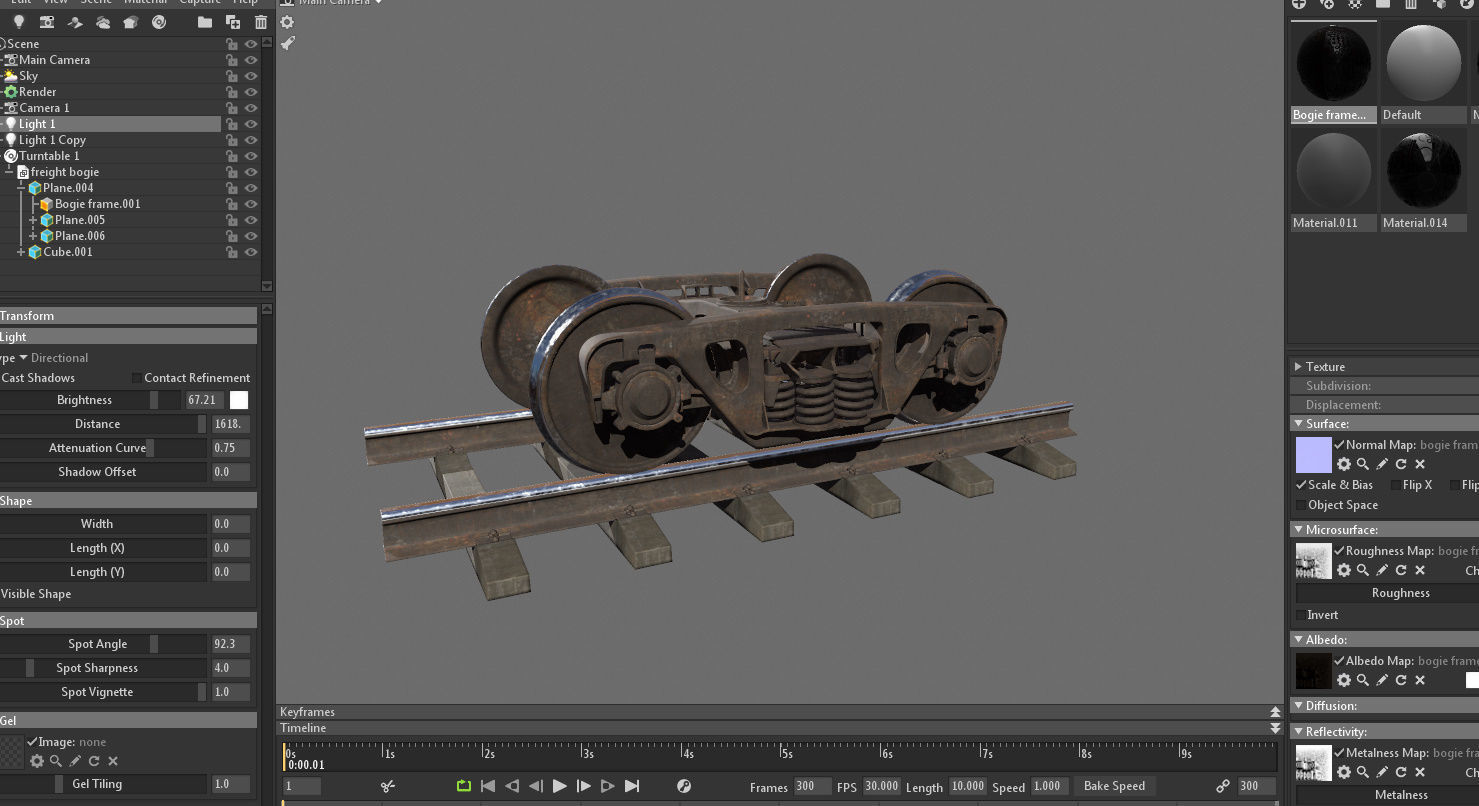Search for Normal Map texture
Screen dimensions: 1479x806
point(1363,464)
